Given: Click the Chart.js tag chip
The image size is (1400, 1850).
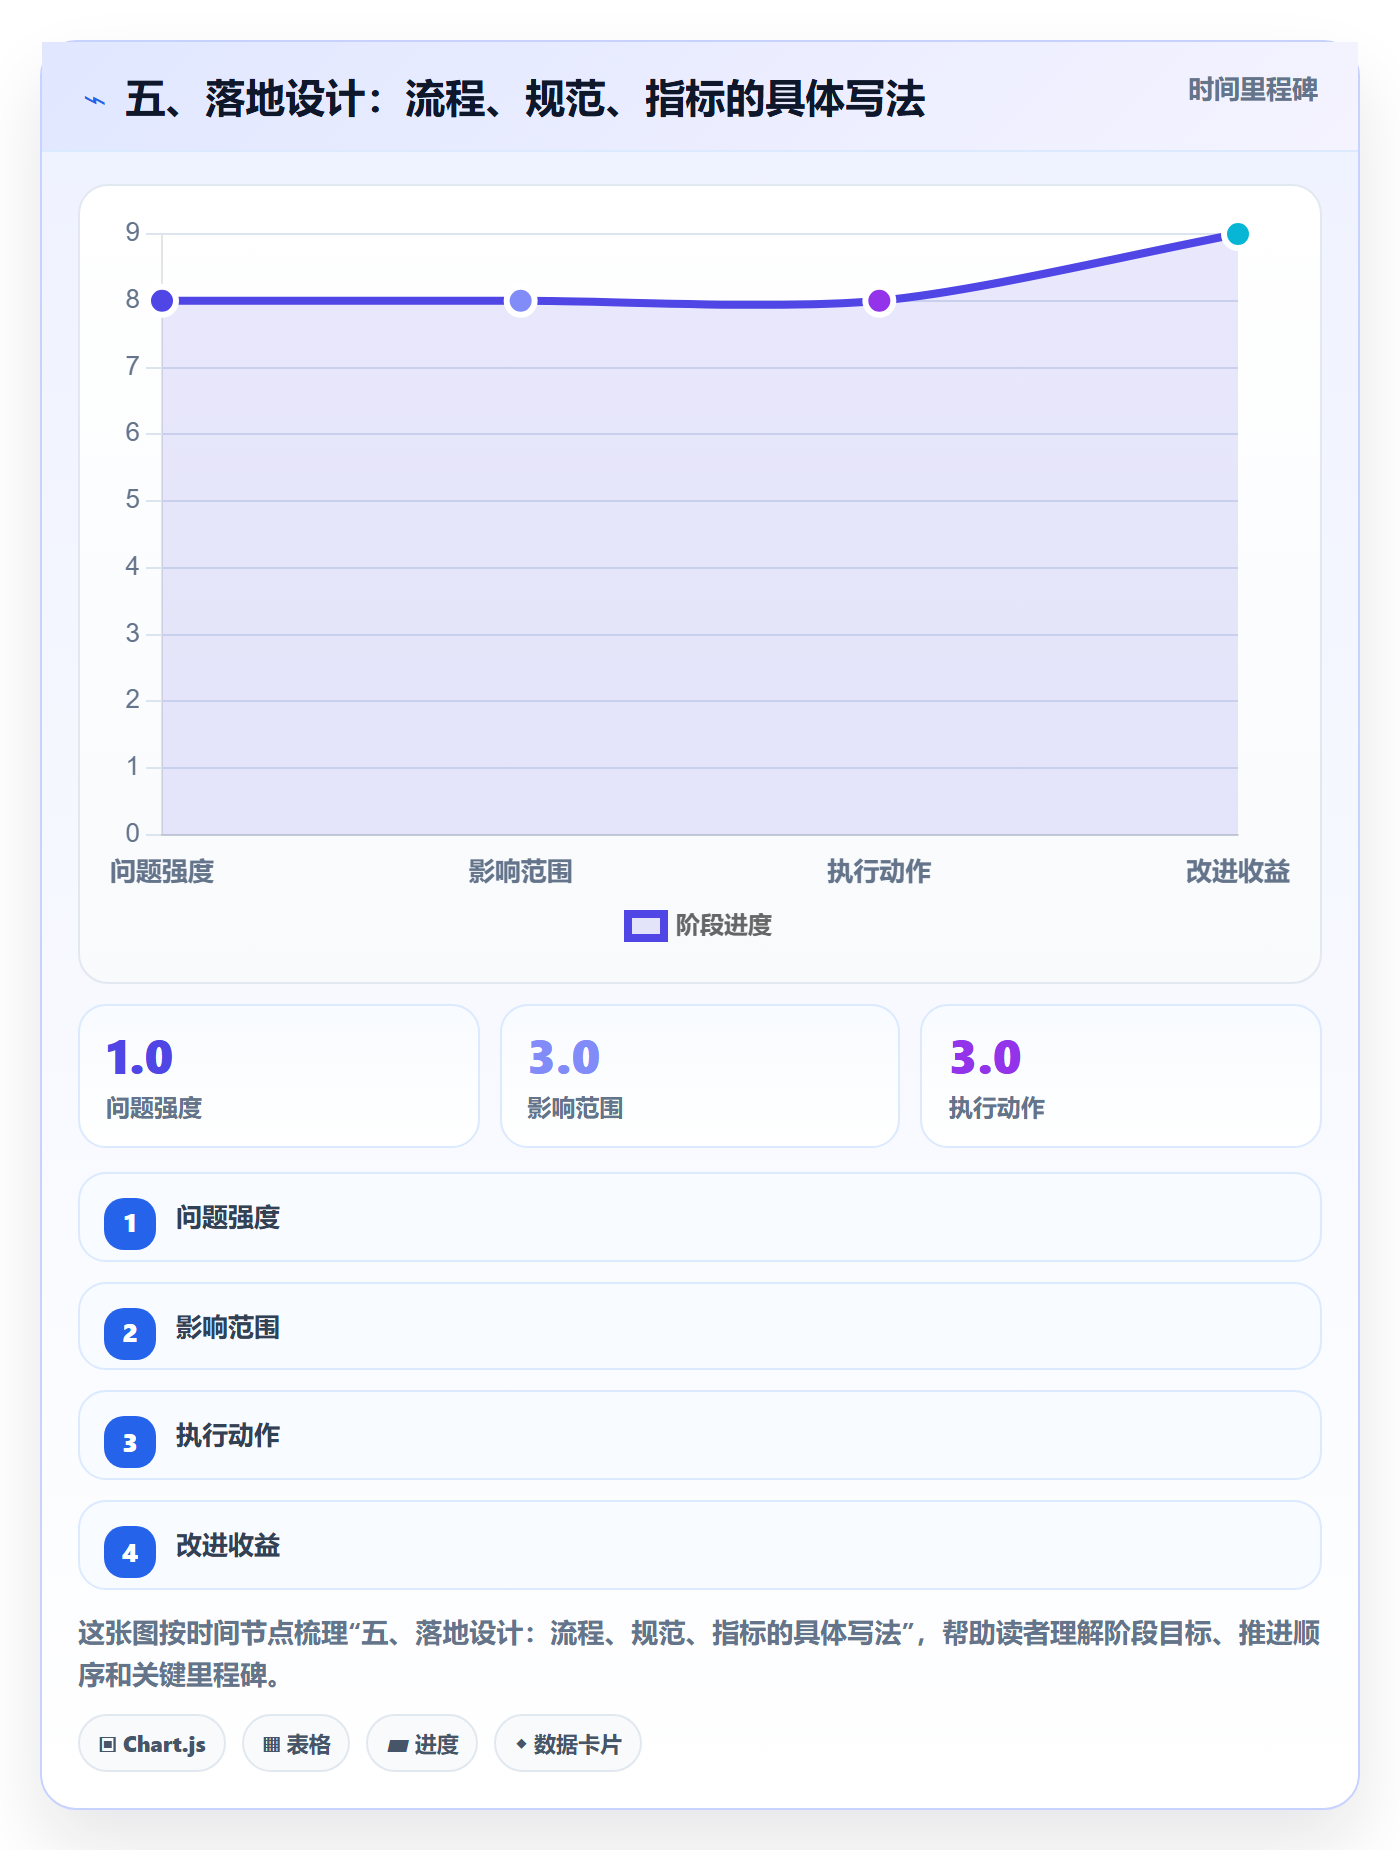Looking at the screenshot, I should (152, 1744).
